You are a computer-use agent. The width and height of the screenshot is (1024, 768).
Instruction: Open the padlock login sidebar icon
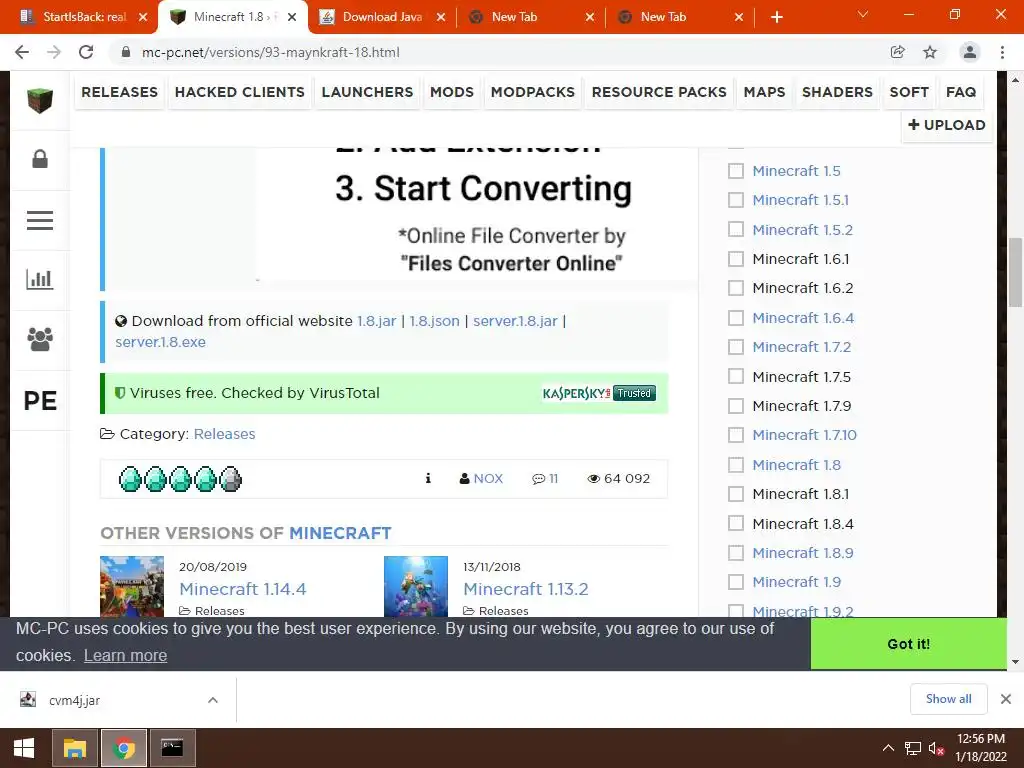40,159
